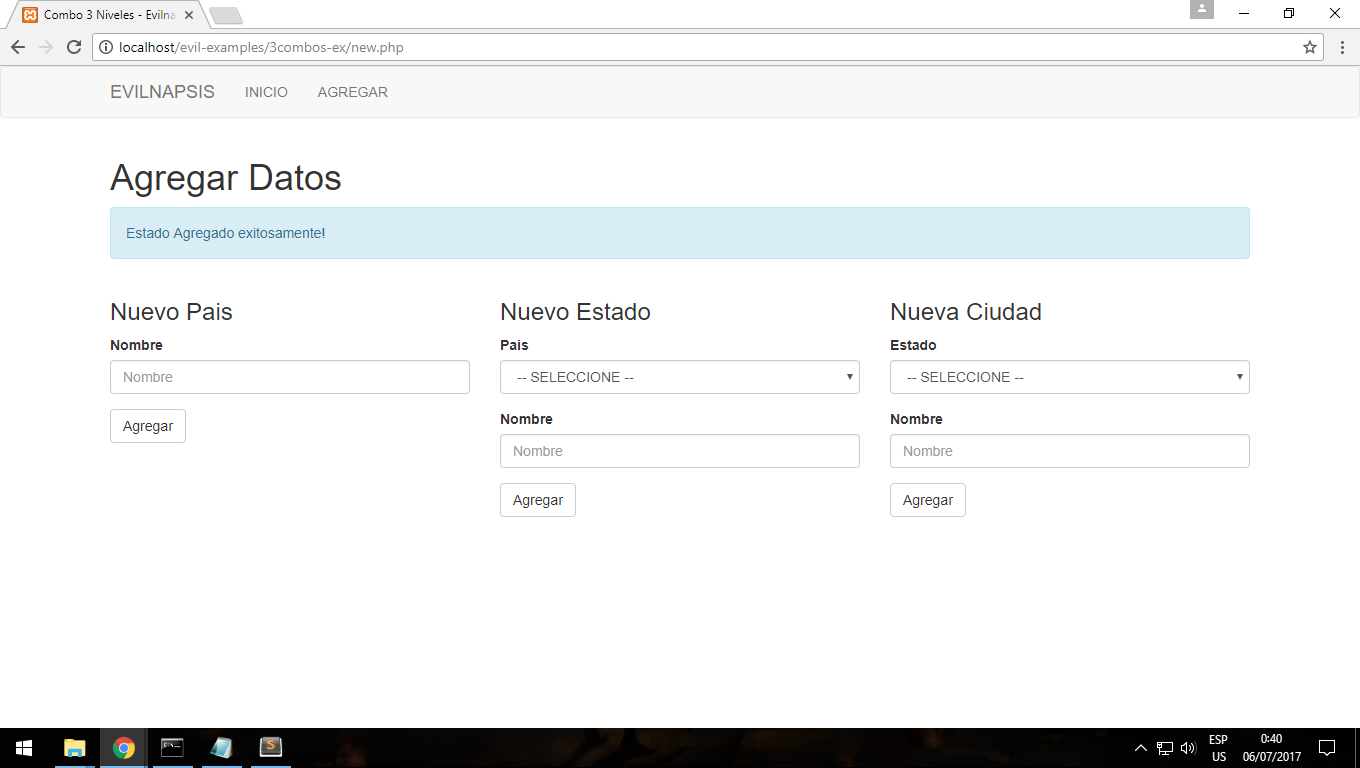This screenshot has height=768, width=1360.
Task: Click the Agregar Datos heading
Action: [x=226, y=178]
